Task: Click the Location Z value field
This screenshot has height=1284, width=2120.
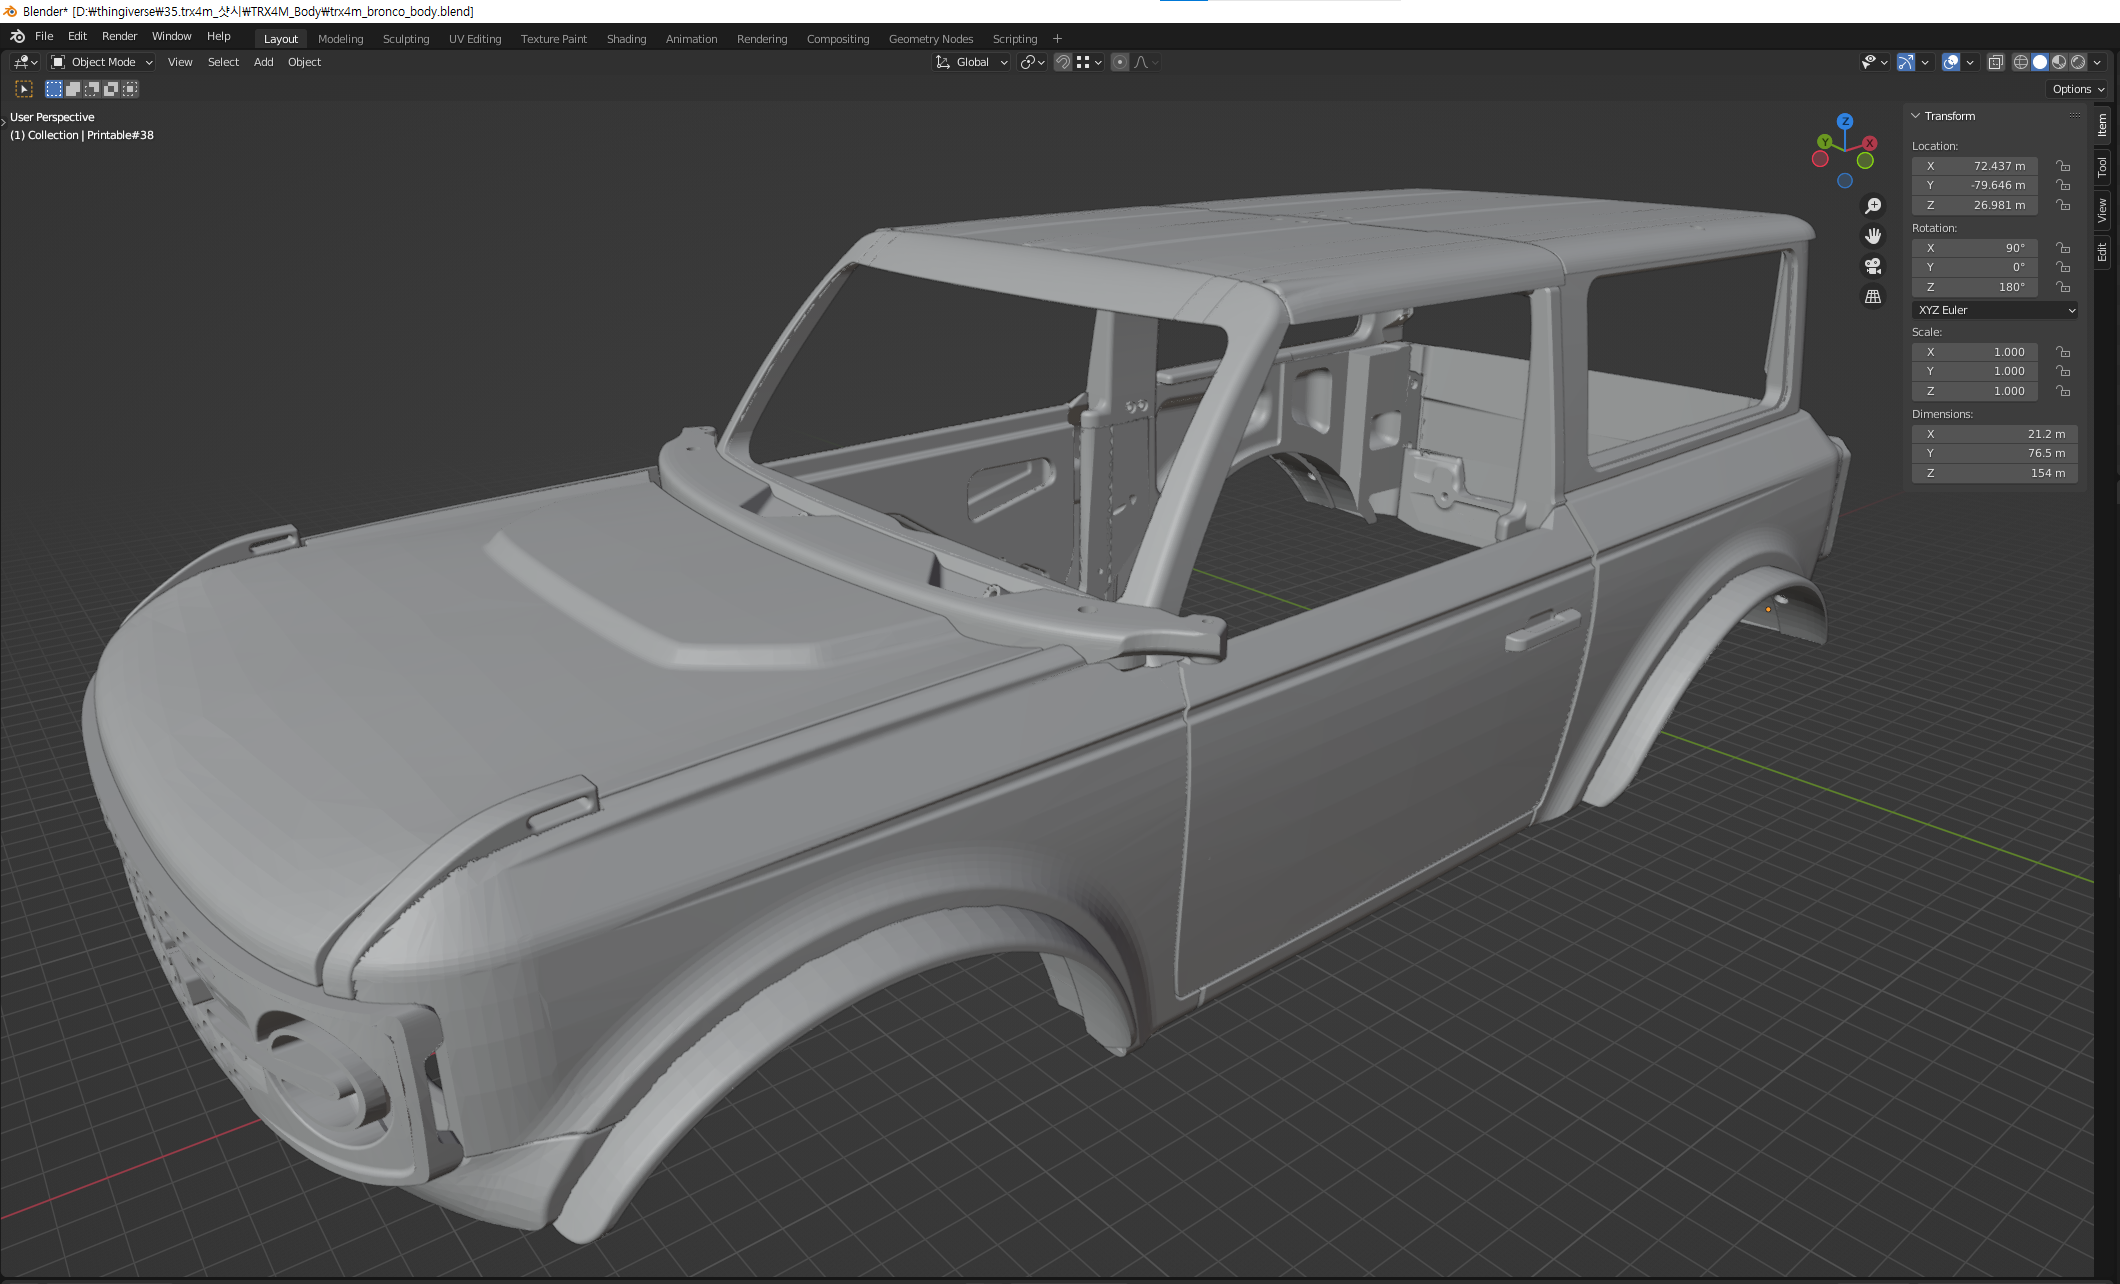Action: tap(1975, 205)
